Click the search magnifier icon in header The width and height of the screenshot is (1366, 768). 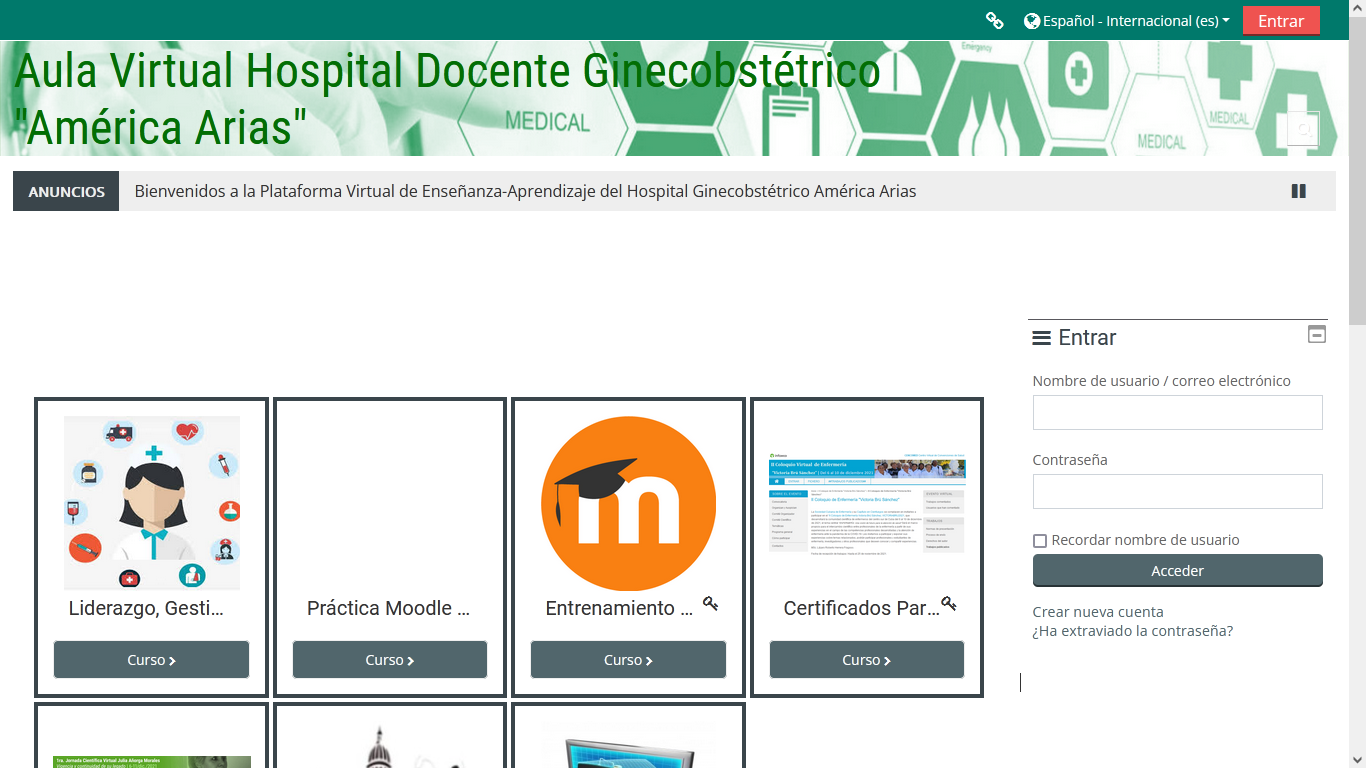1303,129
